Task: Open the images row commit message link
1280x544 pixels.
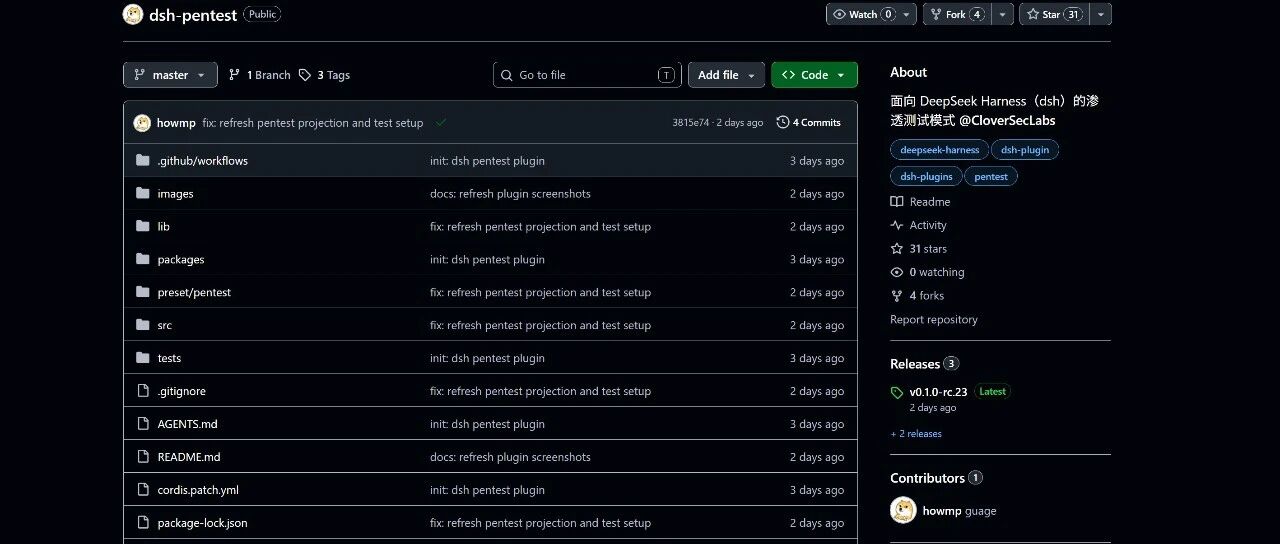Action: pos(510,193)
